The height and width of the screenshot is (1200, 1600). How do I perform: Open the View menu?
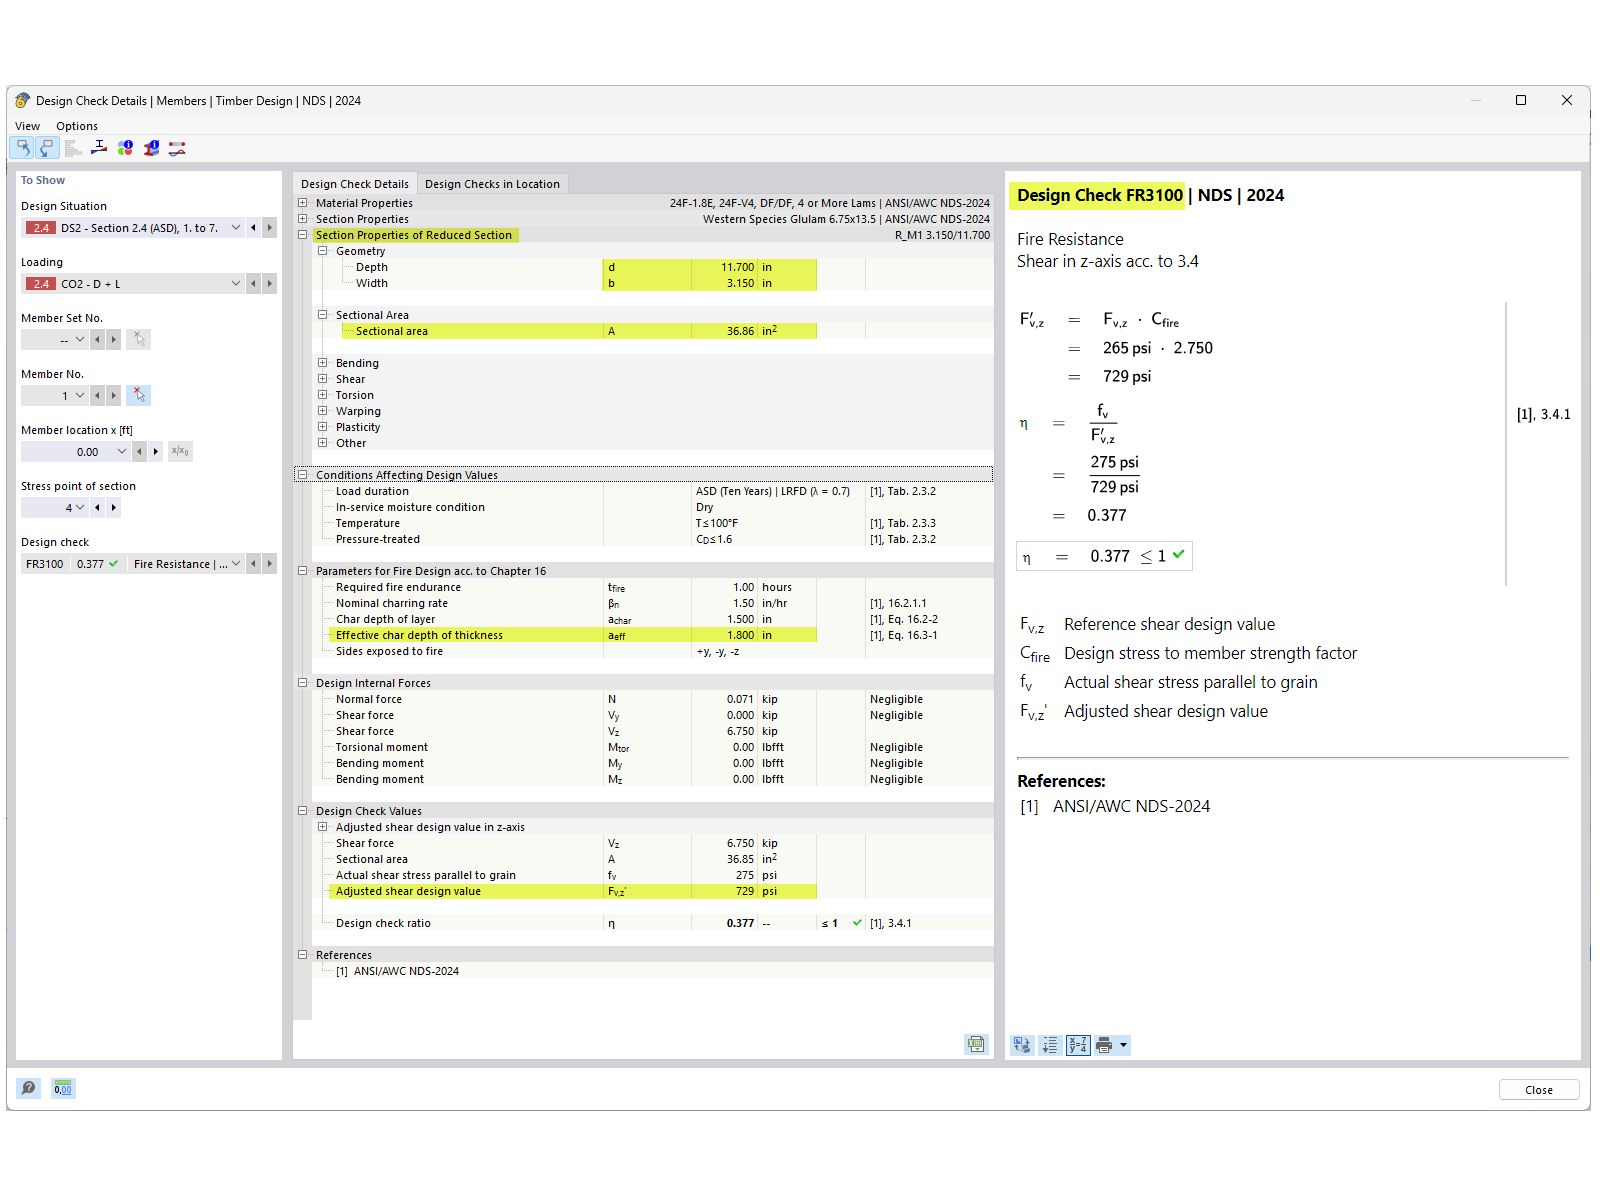28,126
